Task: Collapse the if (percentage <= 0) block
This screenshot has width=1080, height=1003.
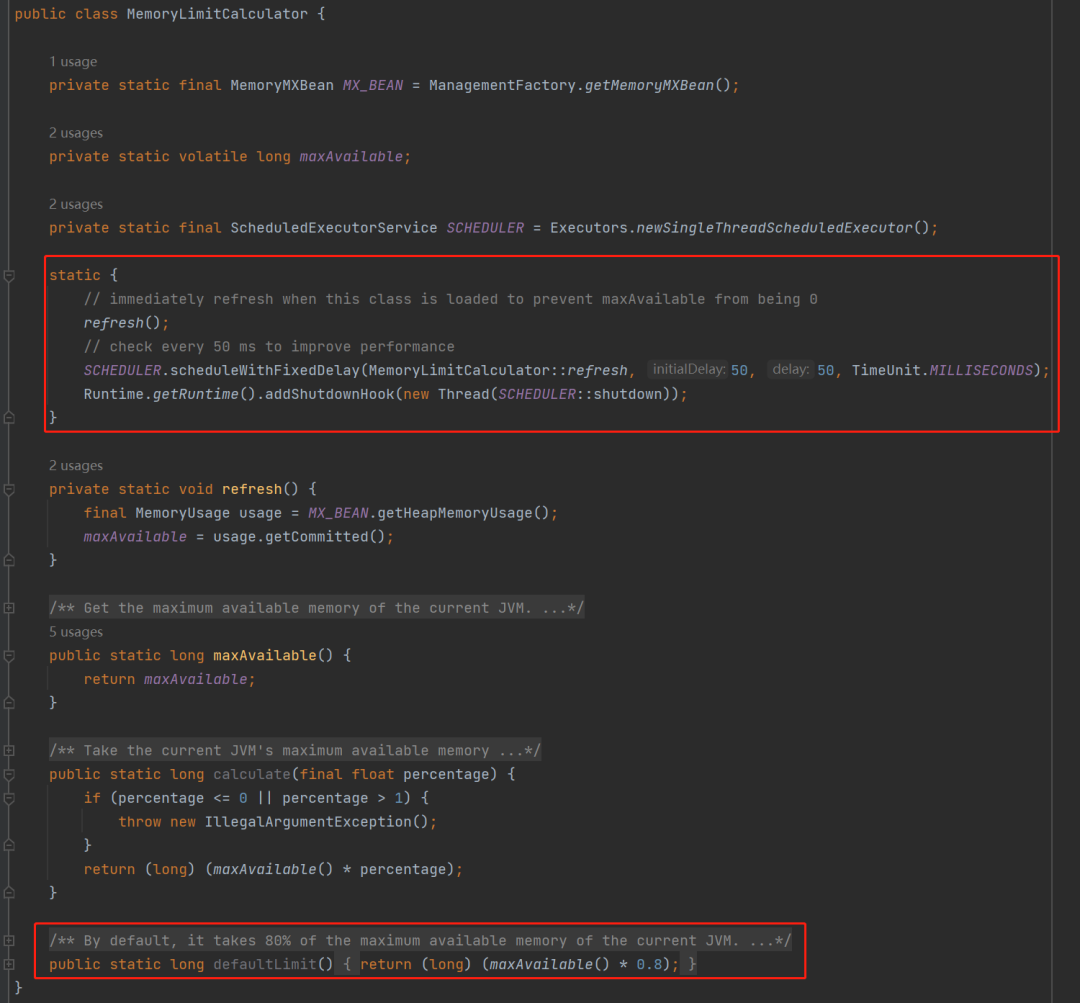Action: [x=9, y=798]
